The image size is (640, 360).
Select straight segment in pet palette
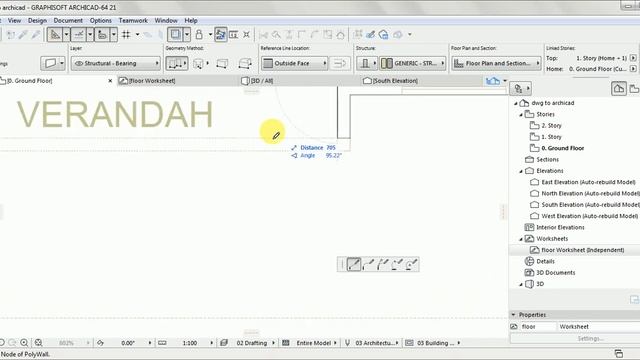(353, 264)
